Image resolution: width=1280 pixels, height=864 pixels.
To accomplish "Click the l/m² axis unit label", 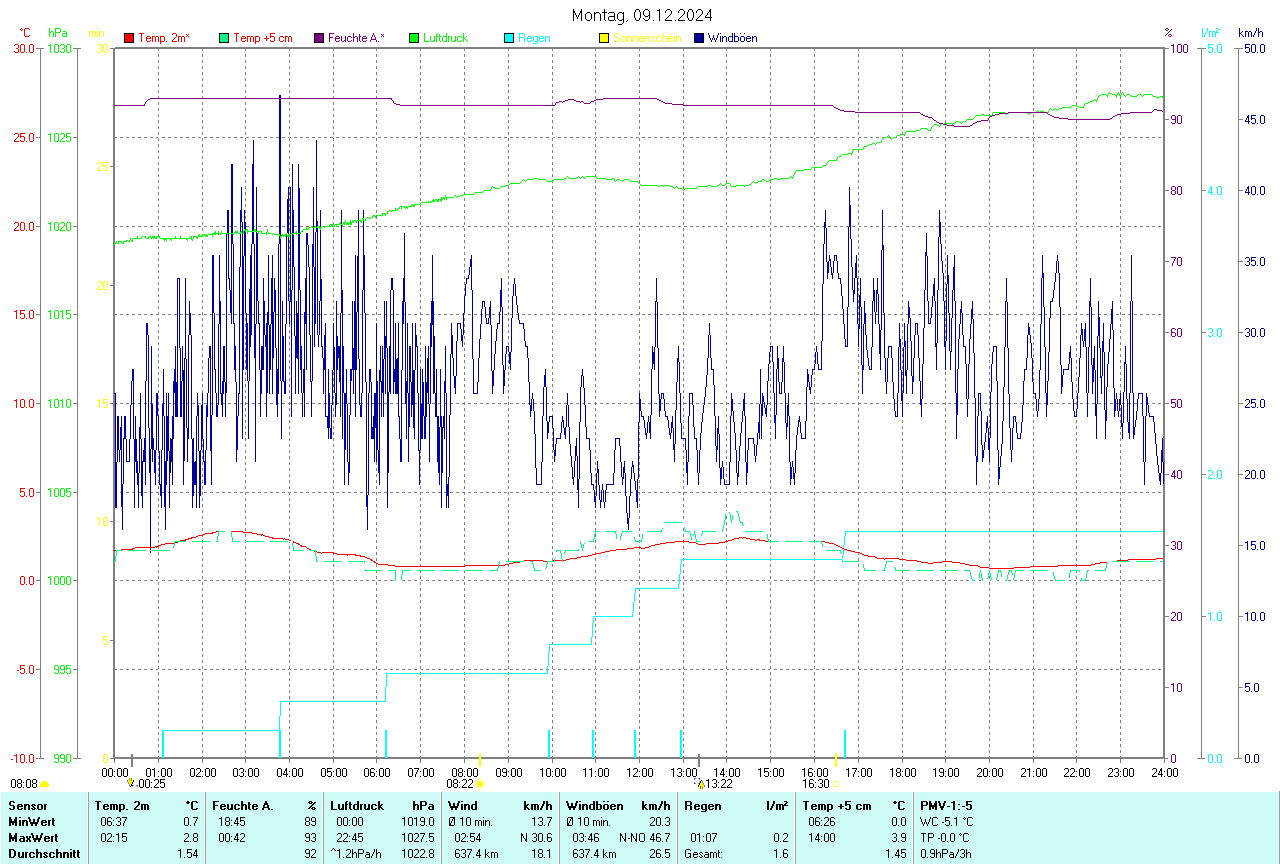I will click(1211, 33).
